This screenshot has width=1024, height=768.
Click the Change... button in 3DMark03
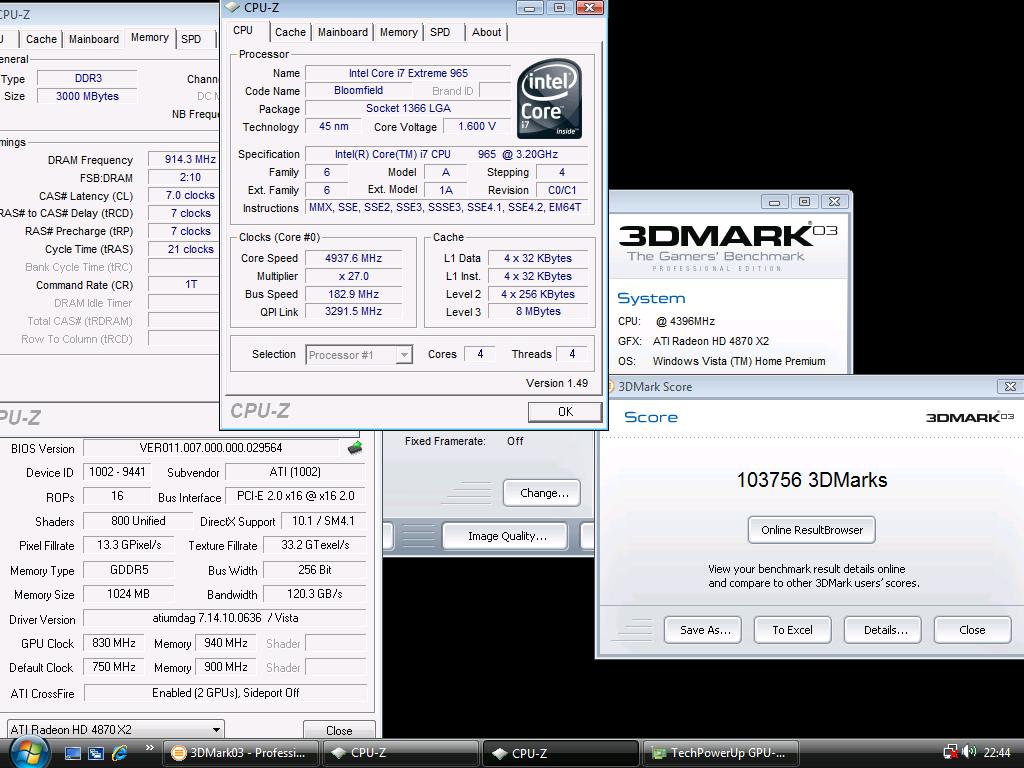pyautogui.click(x=542, y=493)
